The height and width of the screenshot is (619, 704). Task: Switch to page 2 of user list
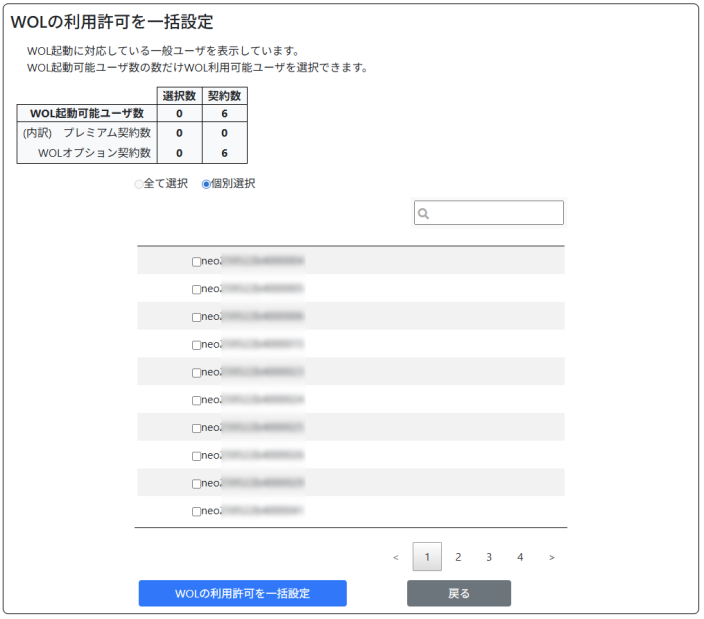[x=458, y=557]
